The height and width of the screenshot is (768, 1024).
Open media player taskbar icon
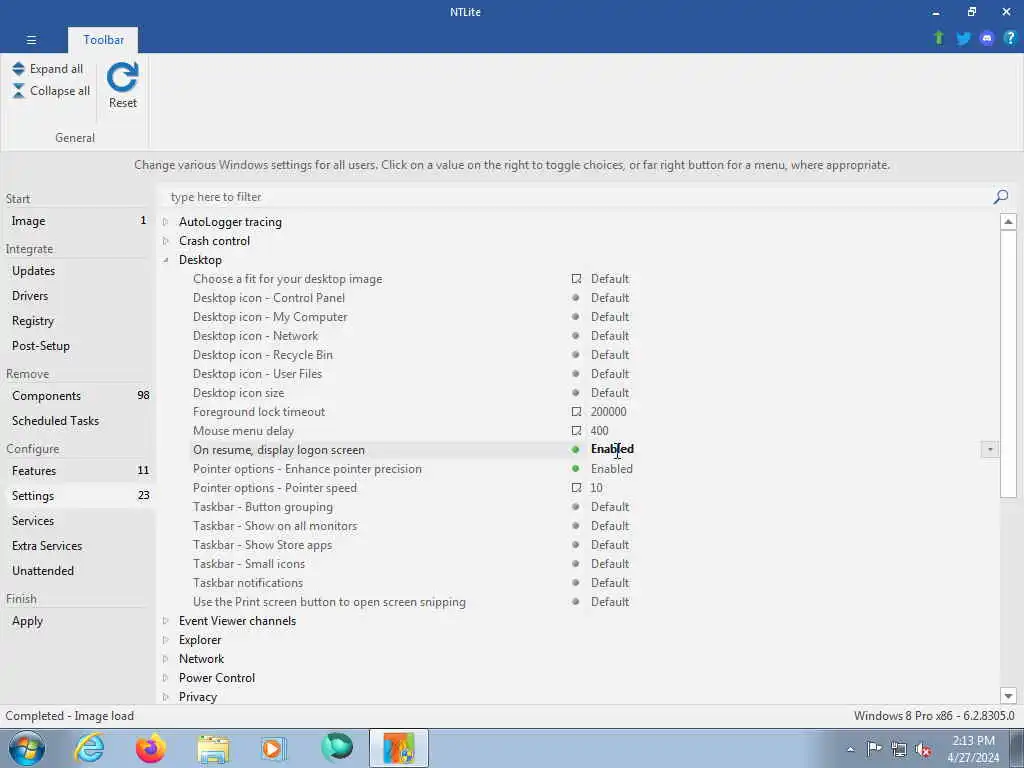tap(274, 748)
